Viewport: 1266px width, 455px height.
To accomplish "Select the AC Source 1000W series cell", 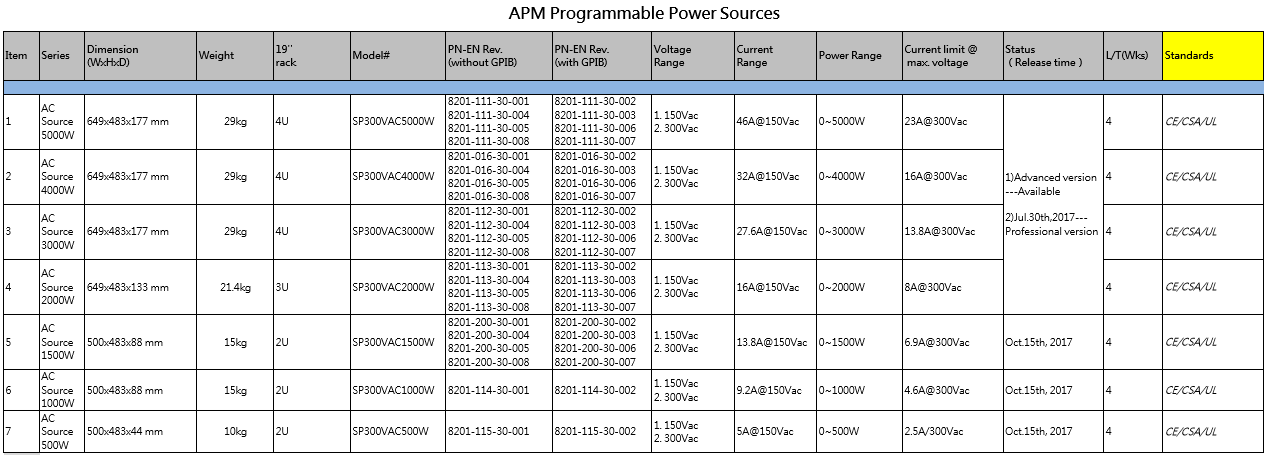I will (x=61, y=390).
